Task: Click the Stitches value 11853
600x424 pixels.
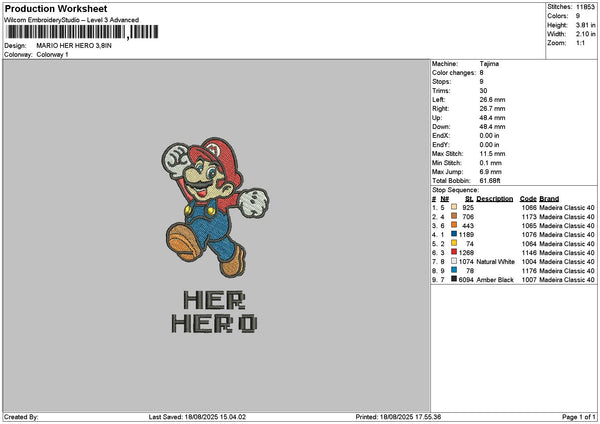Action: (585, 7)
